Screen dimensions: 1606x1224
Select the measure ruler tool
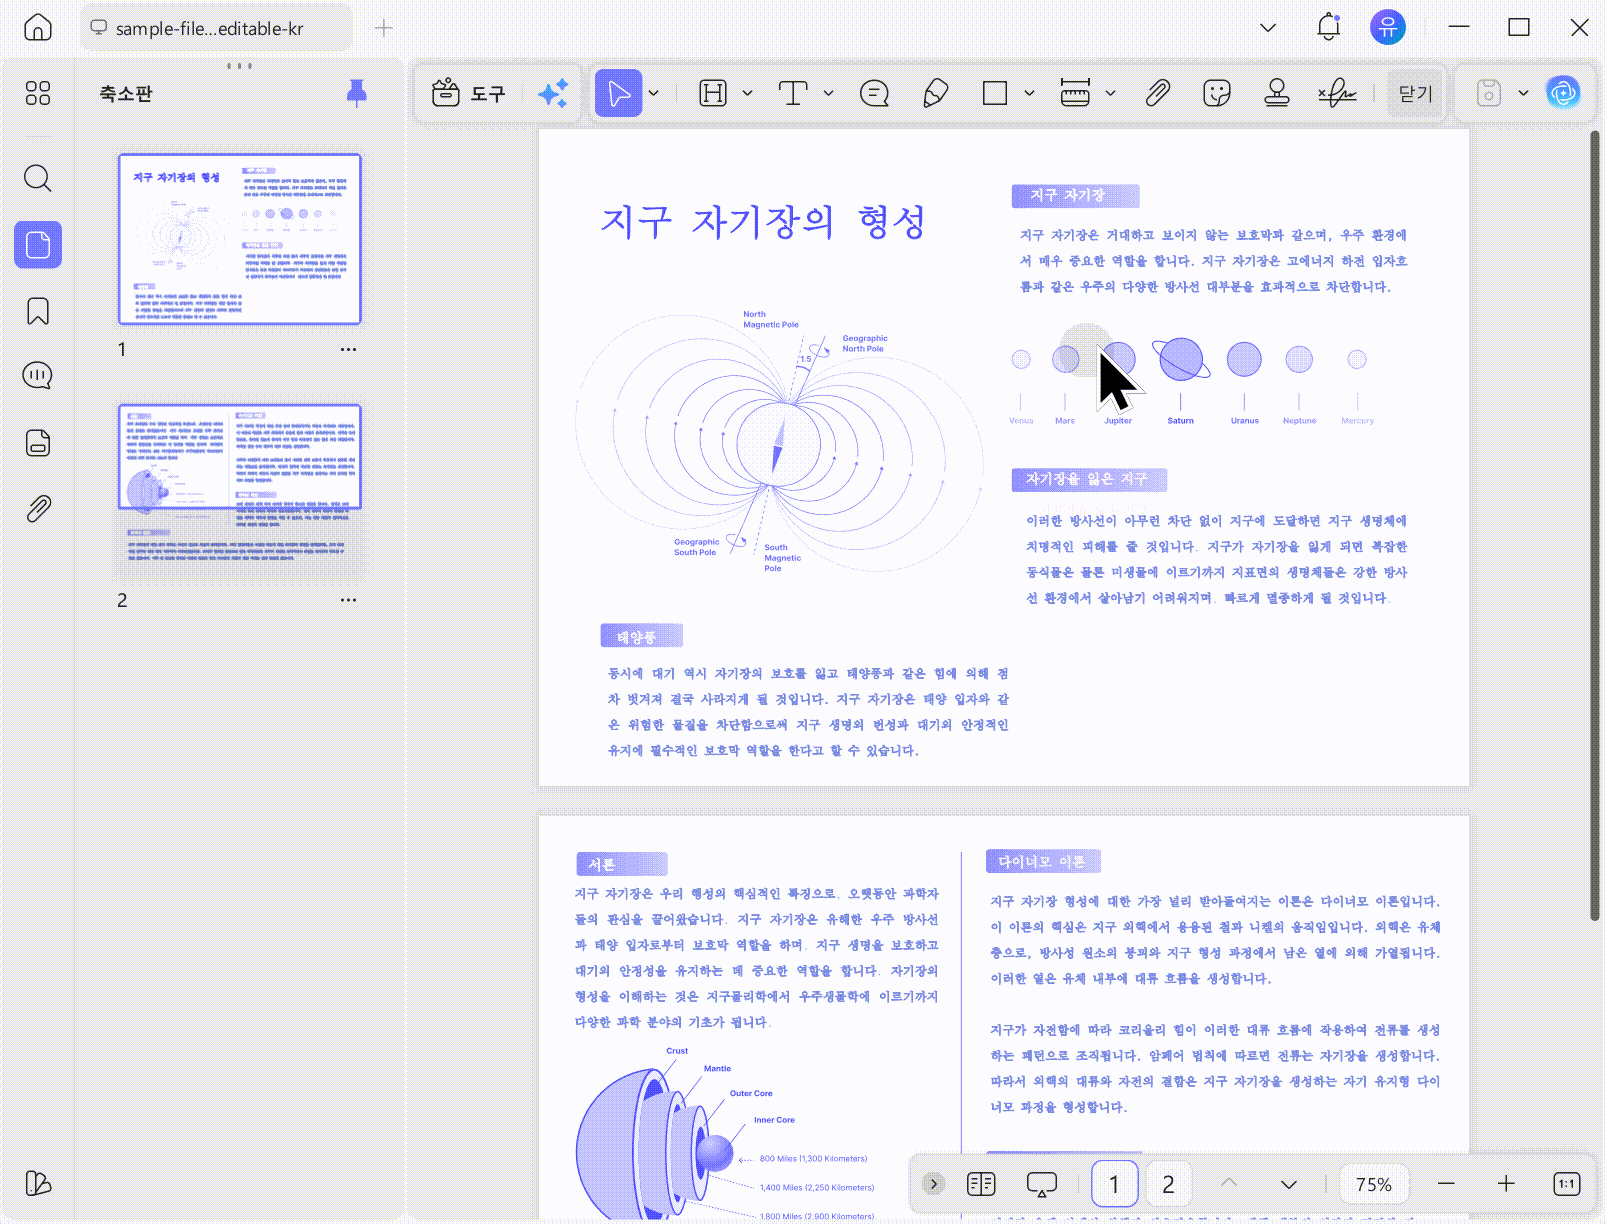[x=1075, y=93]
